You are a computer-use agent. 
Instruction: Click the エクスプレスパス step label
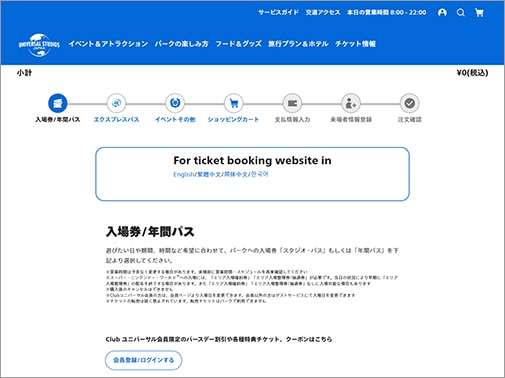(116, 119)
